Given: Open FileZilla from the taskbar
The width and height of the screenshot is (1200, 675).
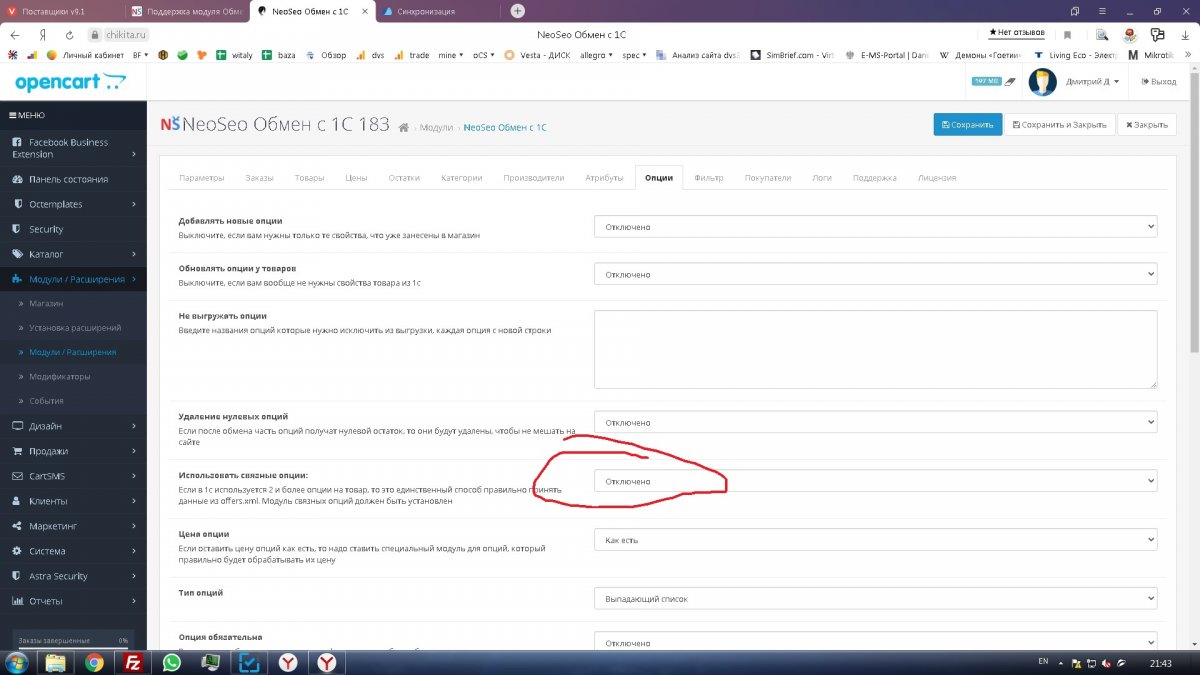Looking at the screenshot, I should coord(132,662).
